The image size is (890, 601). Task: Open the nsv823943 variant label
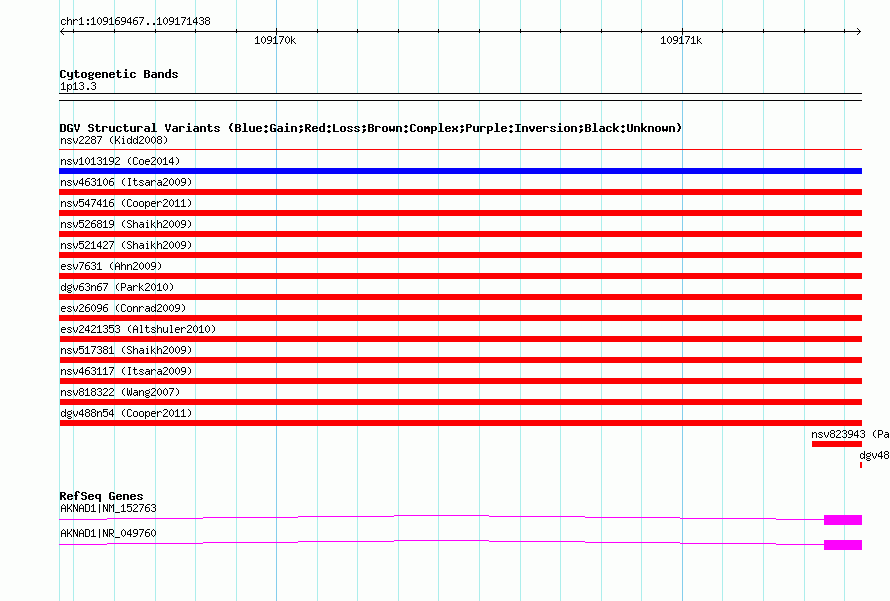coord(850,434)
